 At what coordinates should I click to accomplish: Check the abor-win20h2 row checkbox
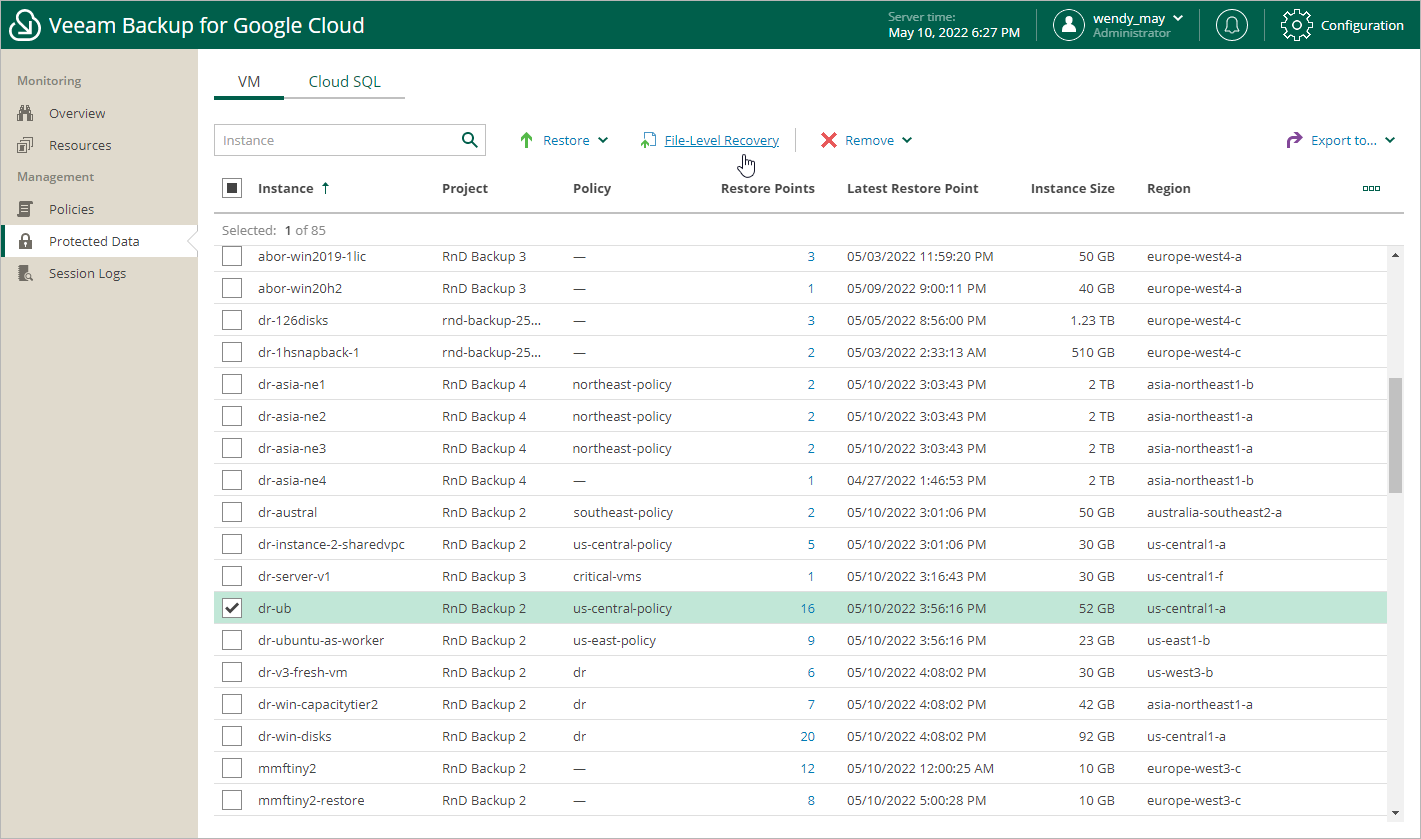point(232,289)
